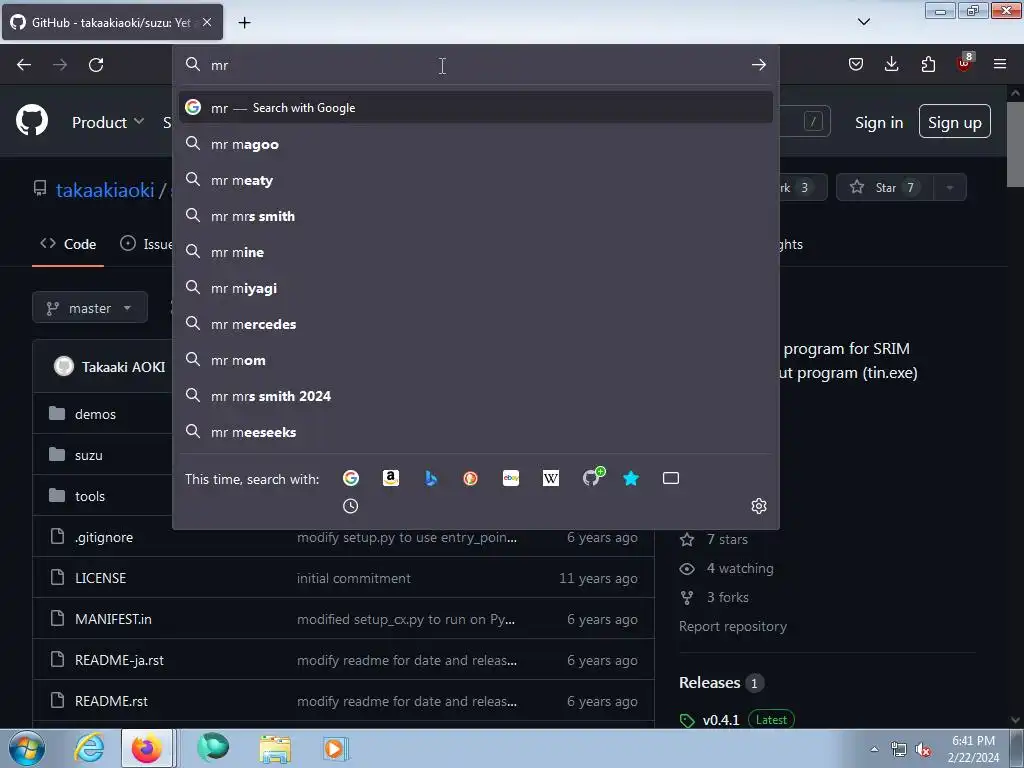The image size is (1024, 768).
Task: Choose suggestion mr meaty
Action: (475, 180)
